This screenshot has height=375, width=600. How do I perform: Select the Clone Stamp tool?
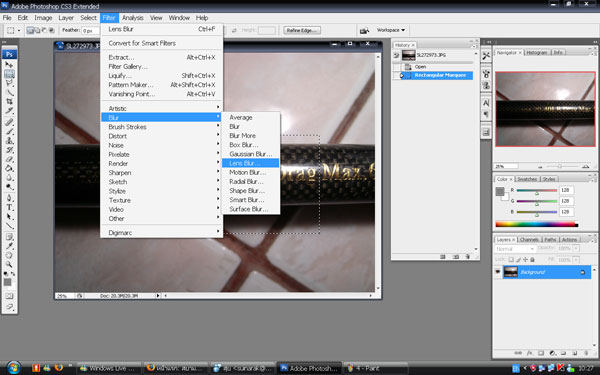[9, 140]
